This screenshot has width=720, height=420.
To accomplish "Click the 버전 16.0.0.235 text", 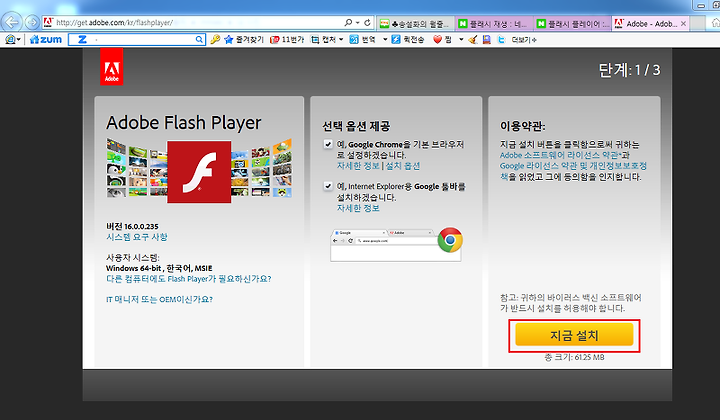I will pyautogui.click(x=132, y=226).
